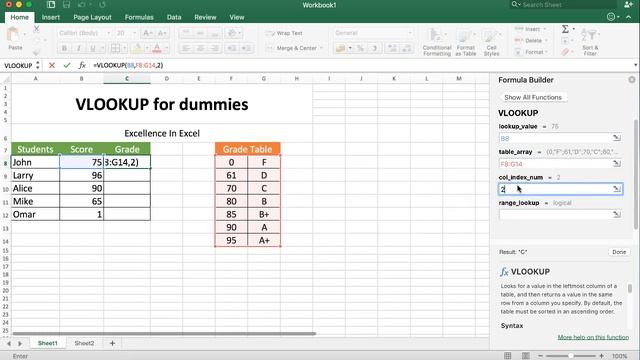Click the font color A swatch

[157, 48]
